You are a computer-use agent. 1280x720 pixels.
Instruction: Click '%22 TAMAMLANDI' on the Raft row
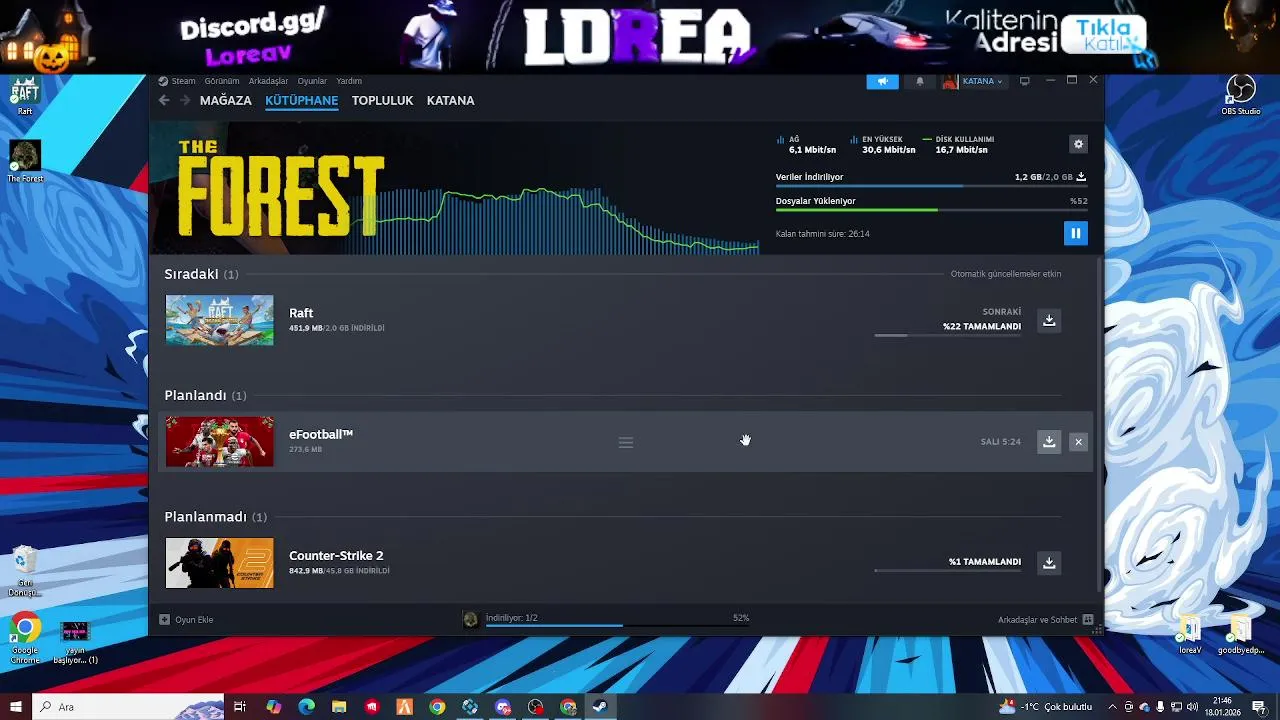click(x=982, y=327)
